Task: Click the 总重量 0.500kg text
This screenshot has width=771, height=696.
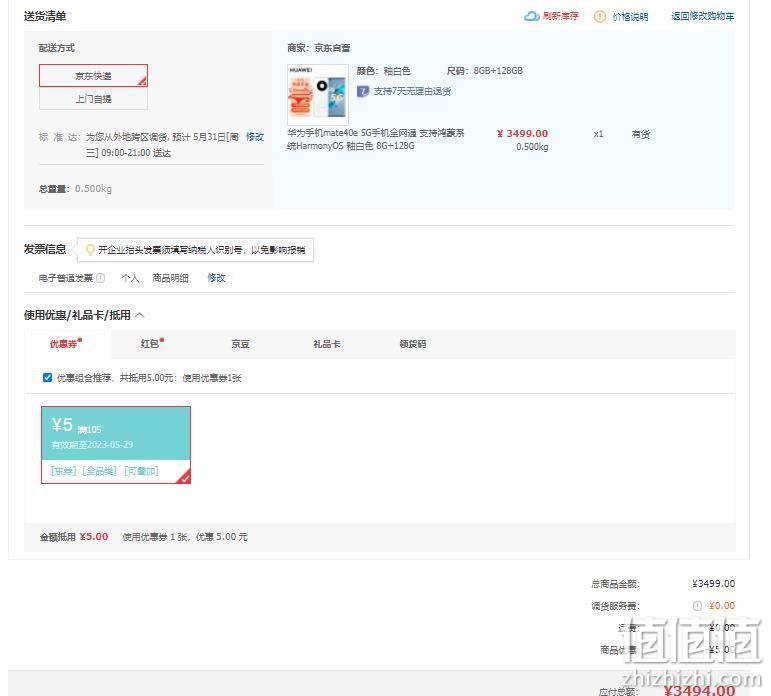Action: point(75,189)
